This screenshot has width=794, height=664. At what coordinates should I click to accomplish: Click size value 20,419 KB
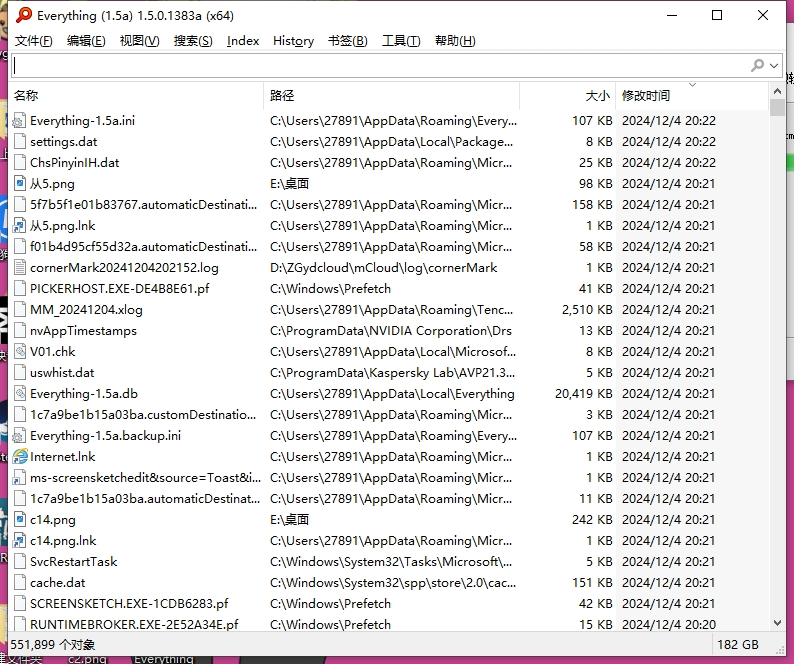coord(583,394)
